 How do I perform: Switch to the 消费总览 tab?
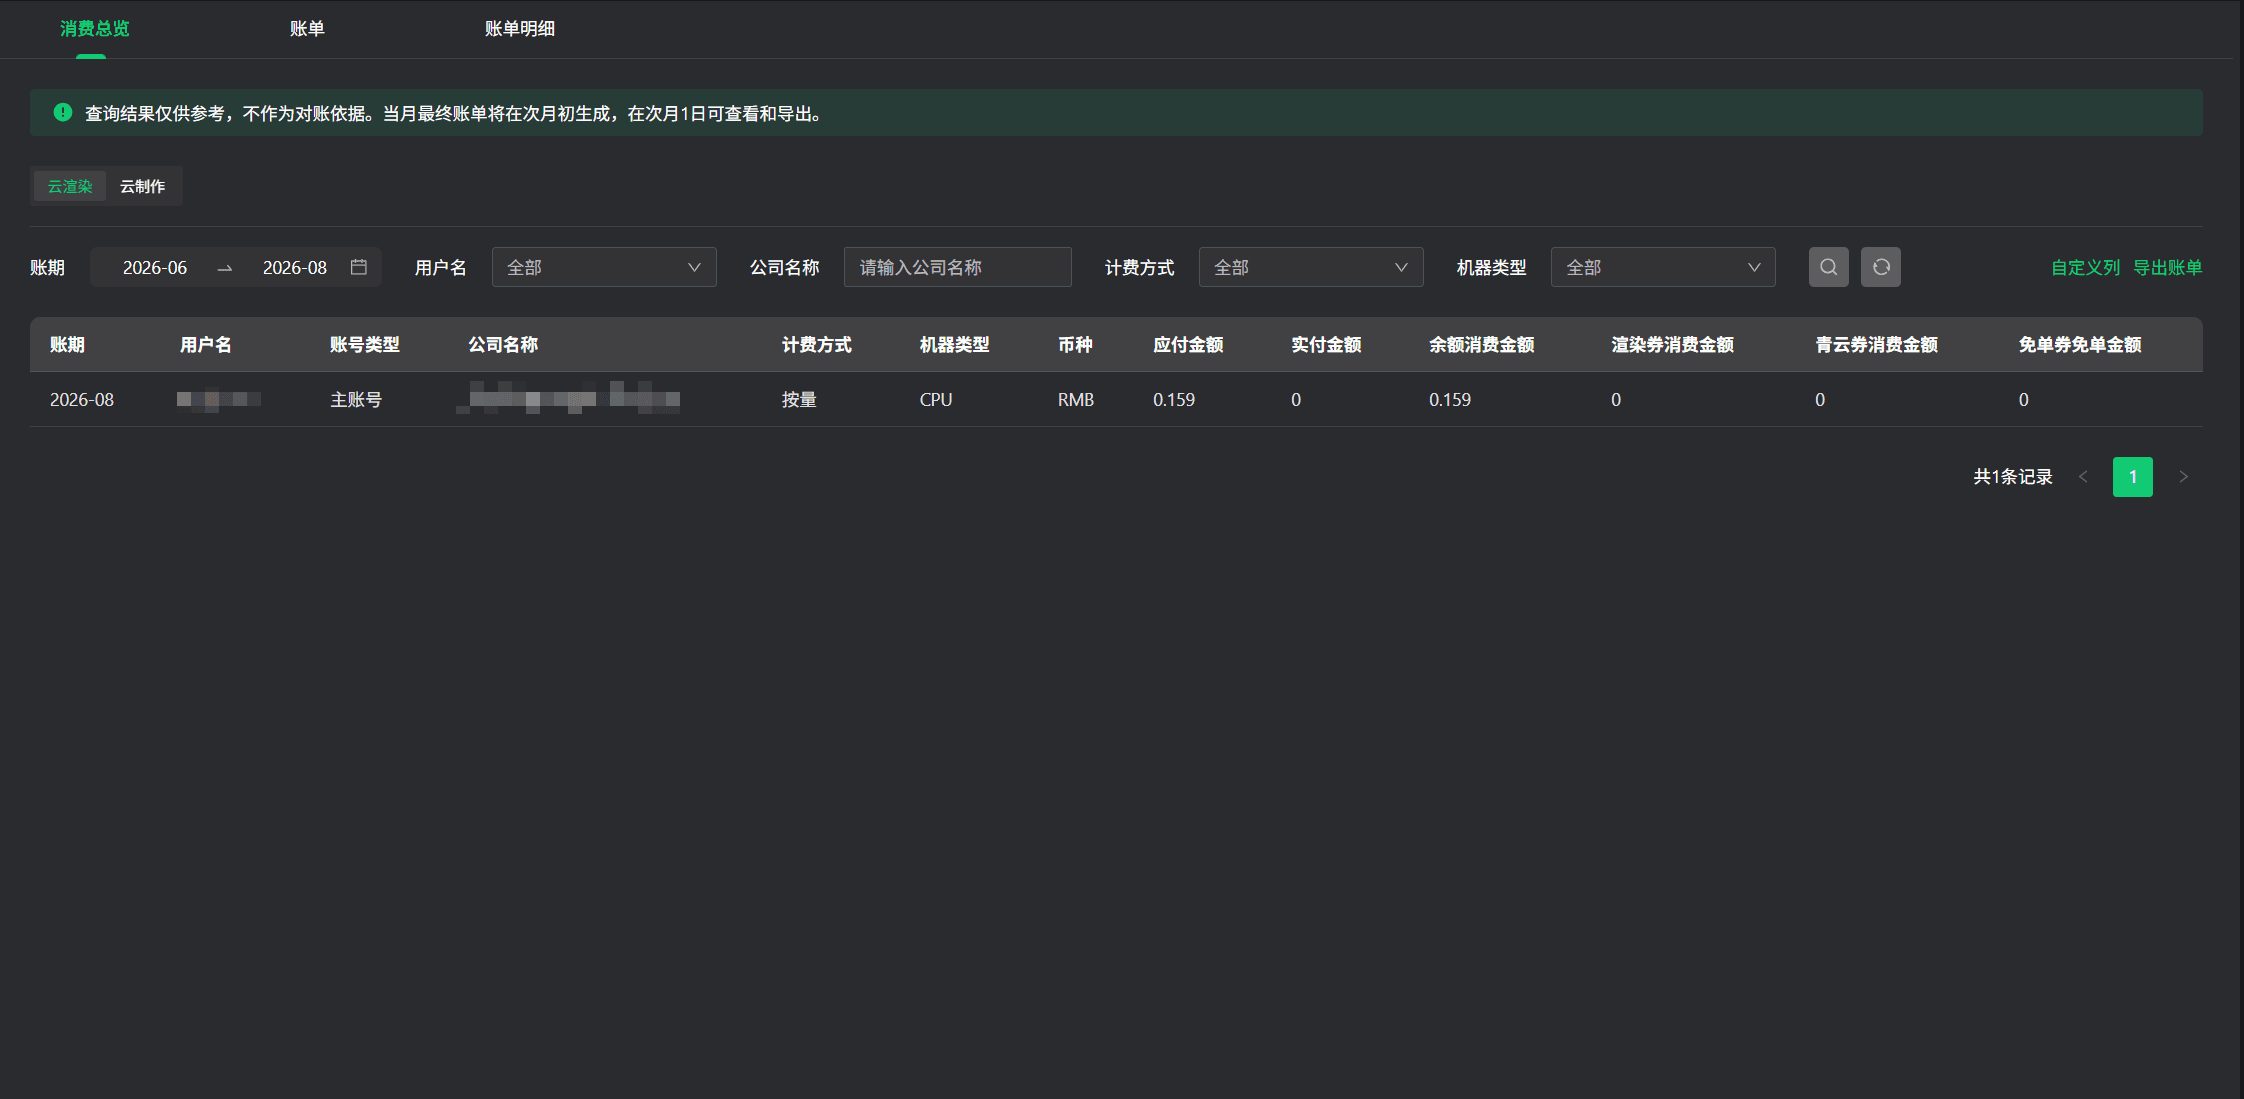[94, 29]
